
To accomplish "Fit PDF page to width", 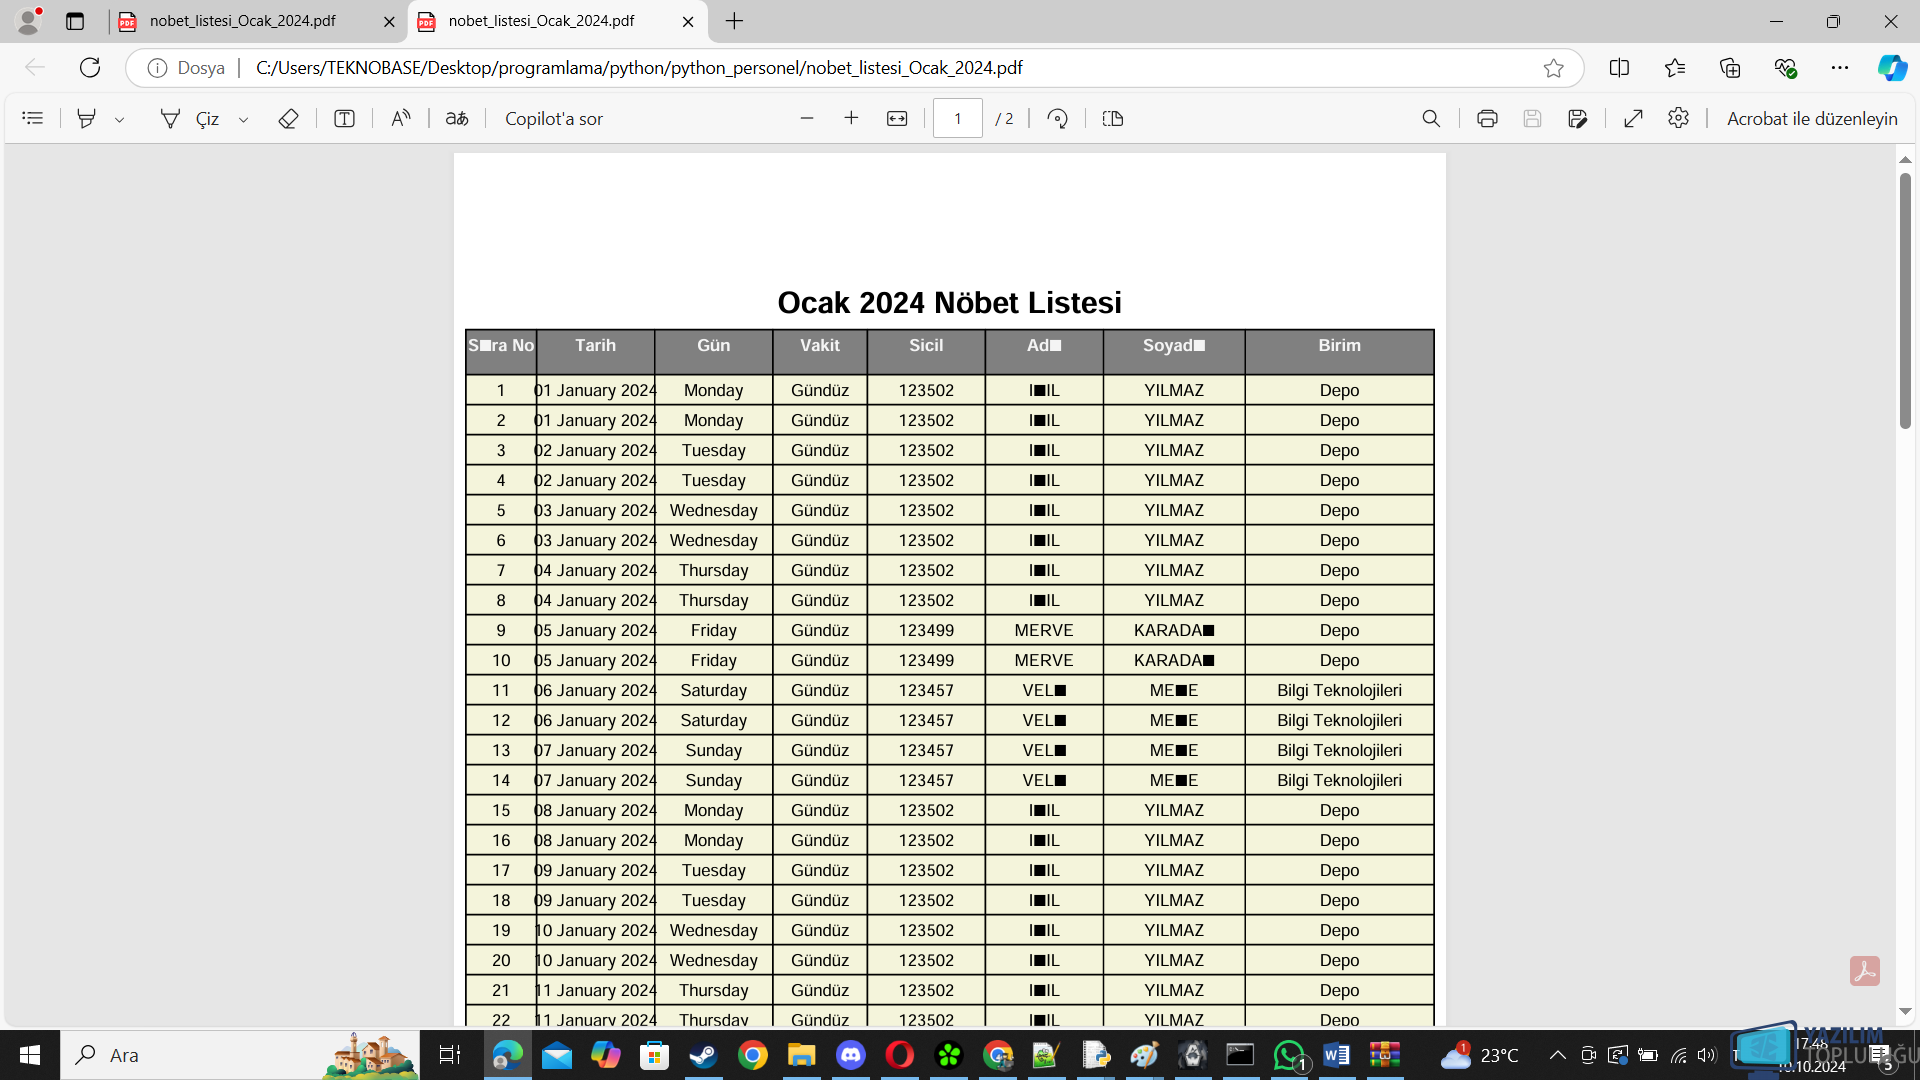I will [897, 118].
